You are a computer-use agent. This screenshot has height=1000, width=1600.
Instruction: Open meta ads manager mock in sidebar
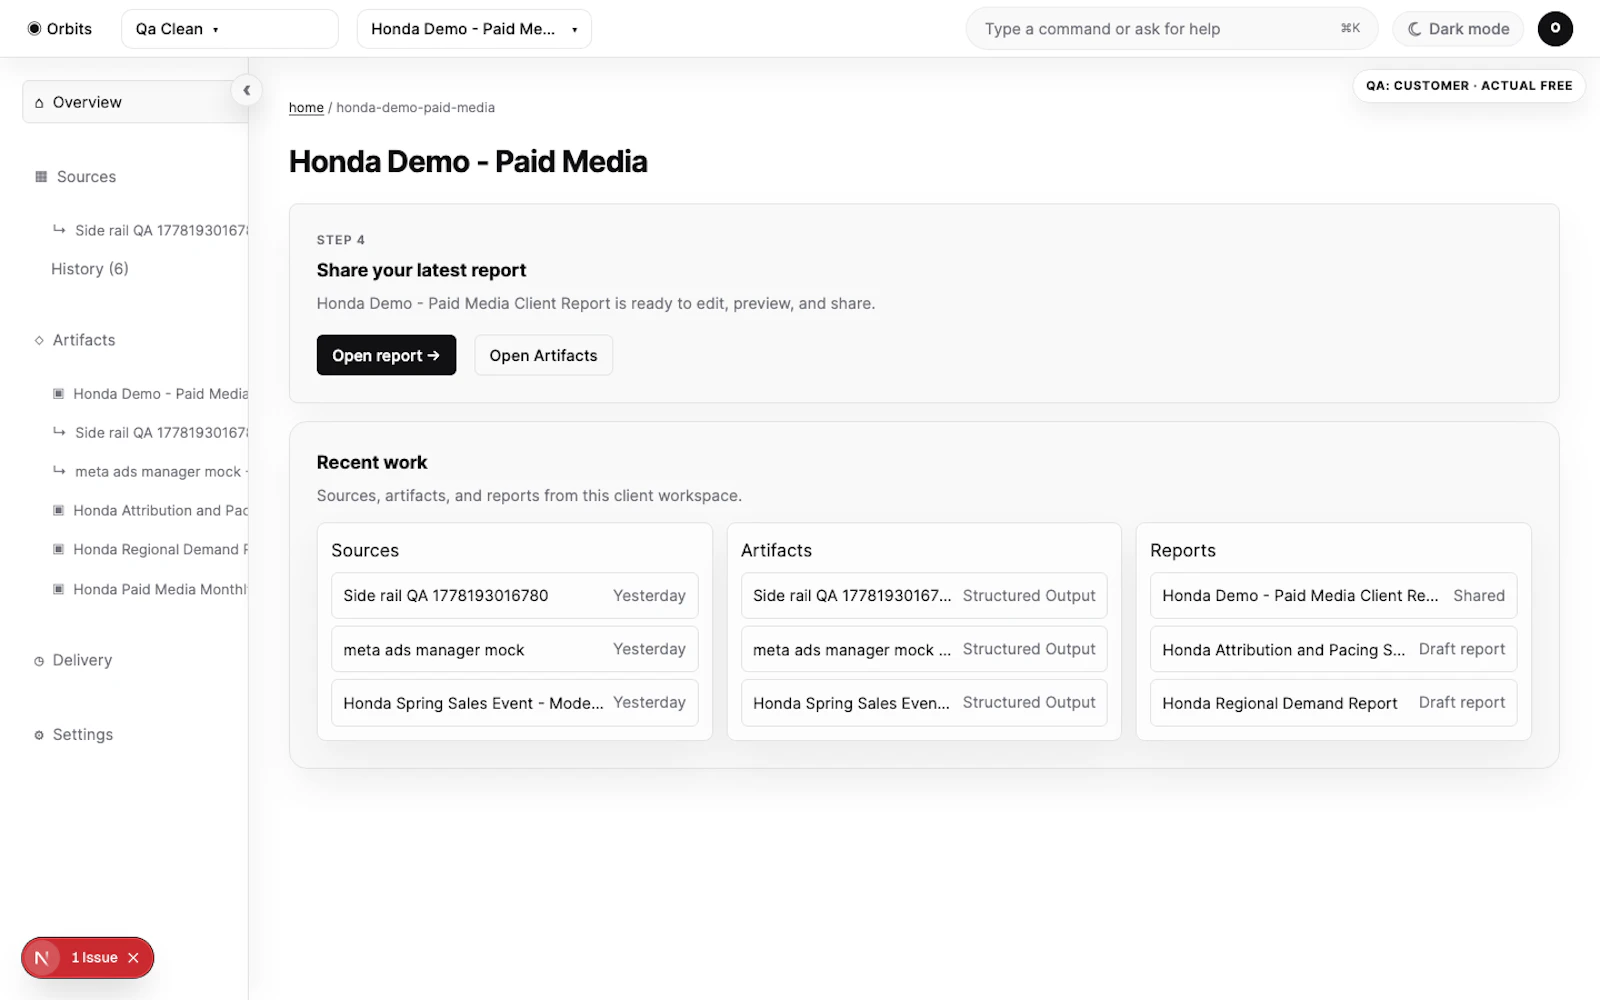click(150, 472)
